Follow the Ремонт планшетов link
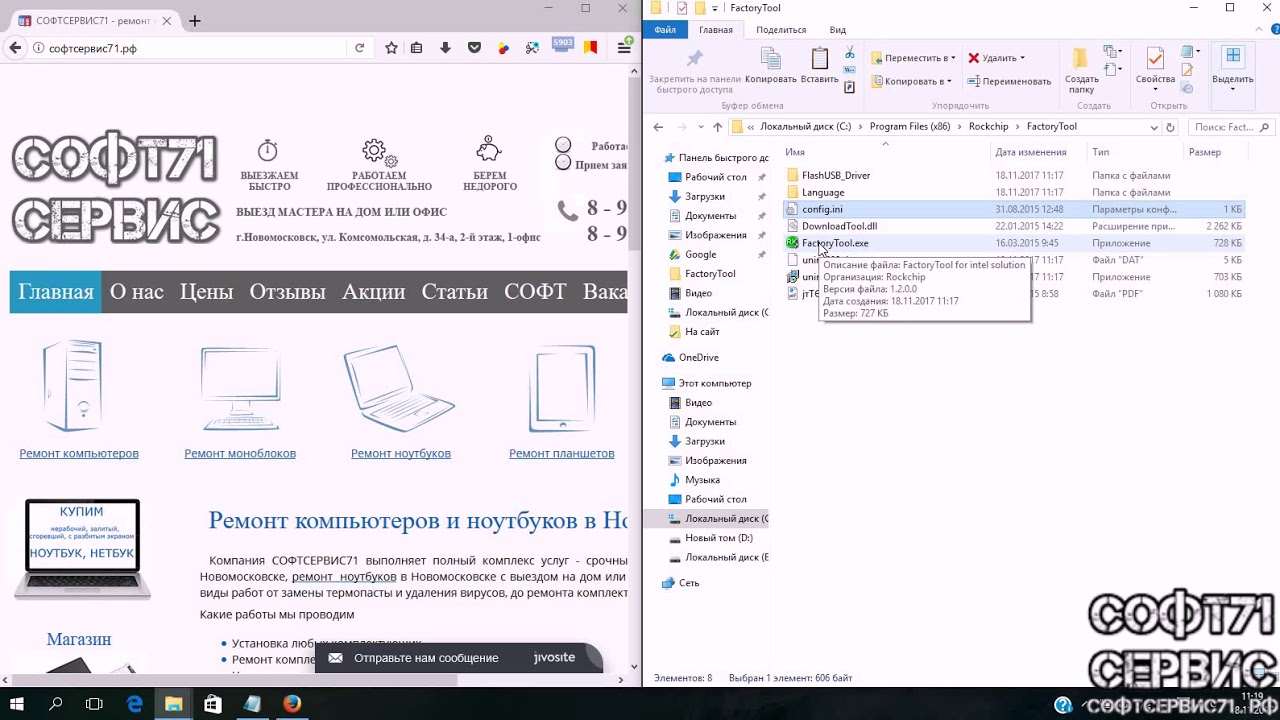The width and height of the screenshot is (1280, 720). click(562, 453)
